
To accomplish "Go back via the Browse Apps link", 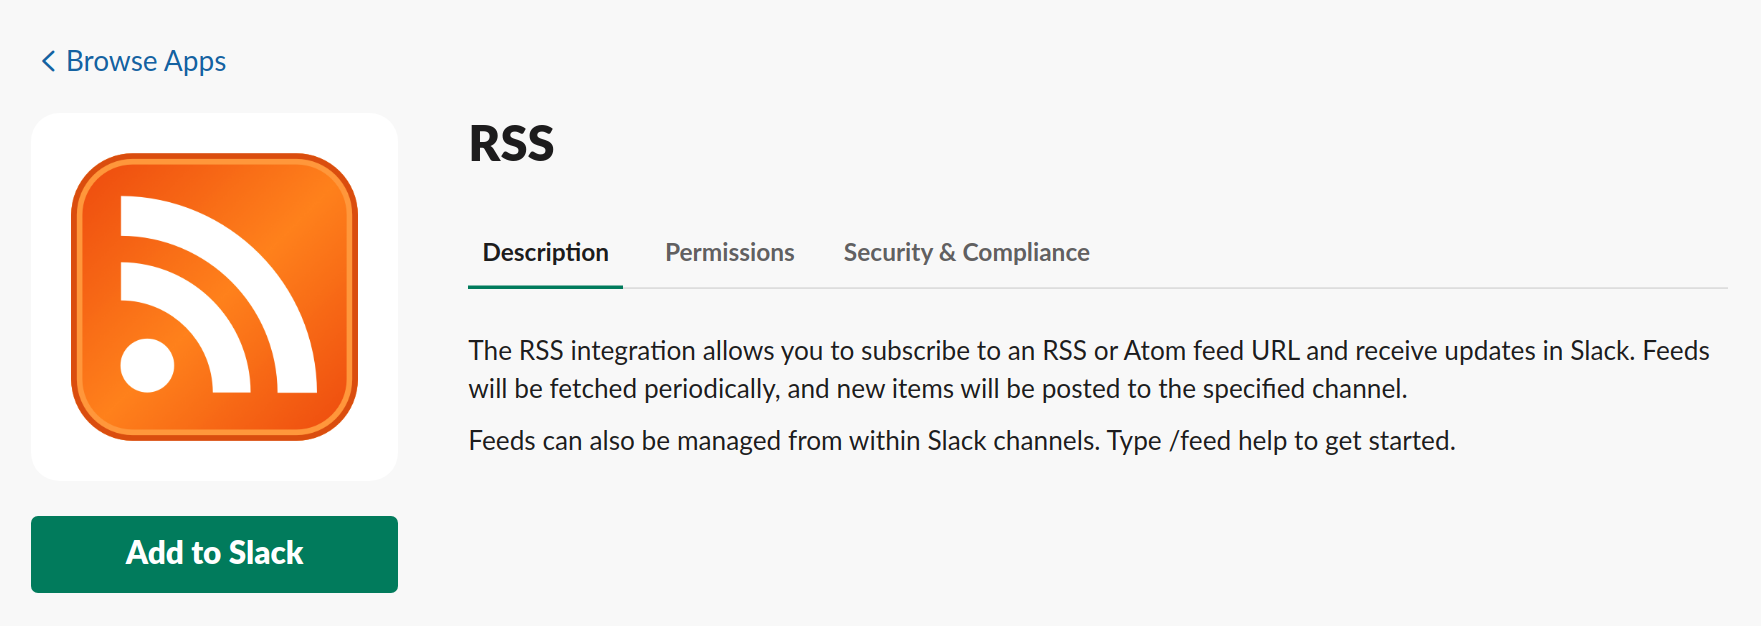I will pyautogui.click(x=134, y=62).
